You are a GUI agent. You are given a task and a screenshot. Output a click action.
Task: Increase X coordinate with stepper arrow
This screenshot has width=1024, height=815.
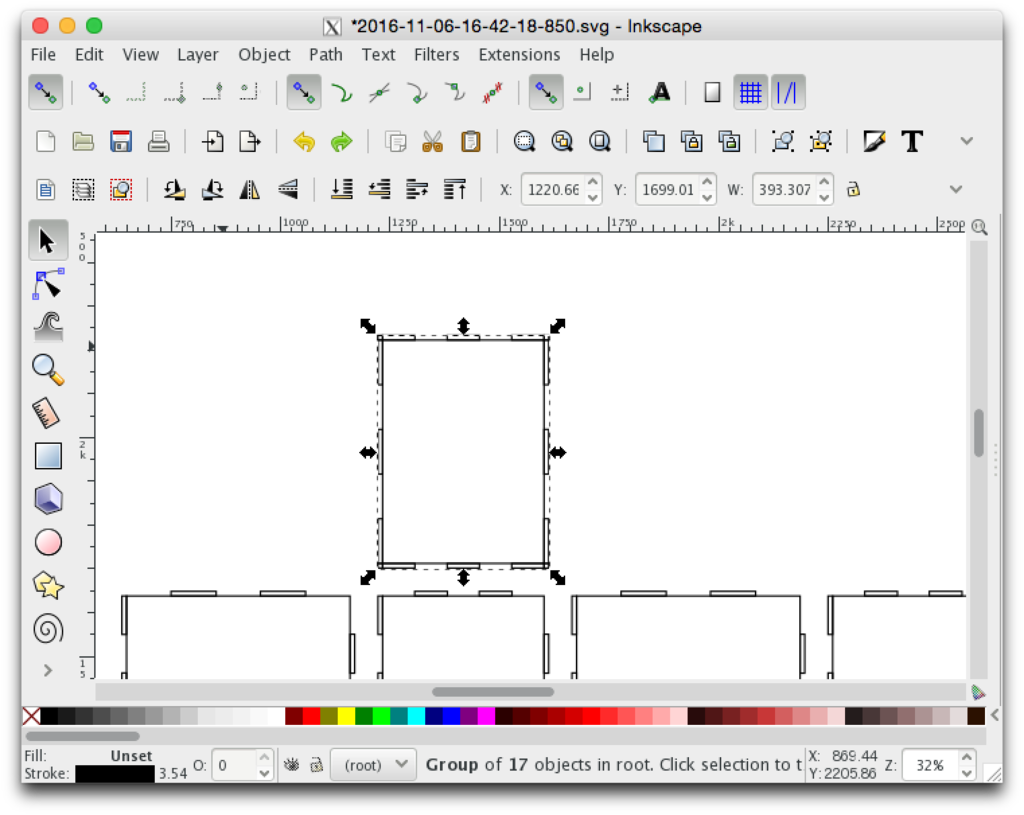click(593, 182)
